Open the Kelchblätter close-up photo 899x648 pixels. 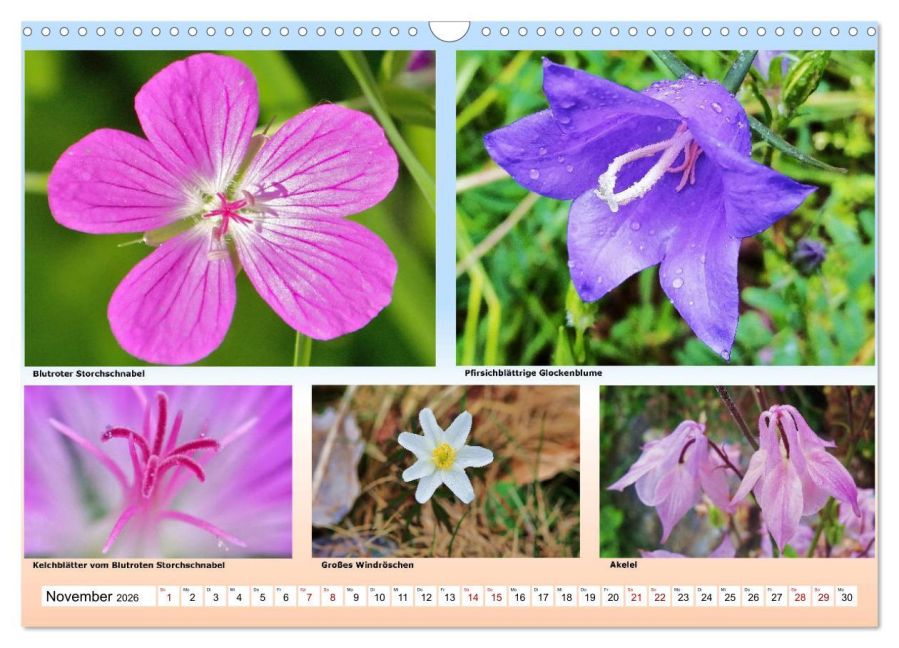(158, 471)
